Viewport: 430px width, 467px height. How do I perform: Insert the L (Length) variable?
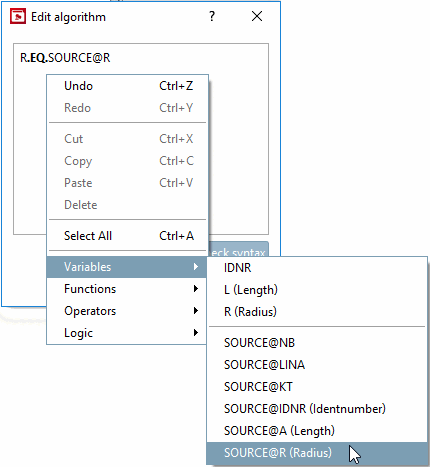click(x=317, y=290)
